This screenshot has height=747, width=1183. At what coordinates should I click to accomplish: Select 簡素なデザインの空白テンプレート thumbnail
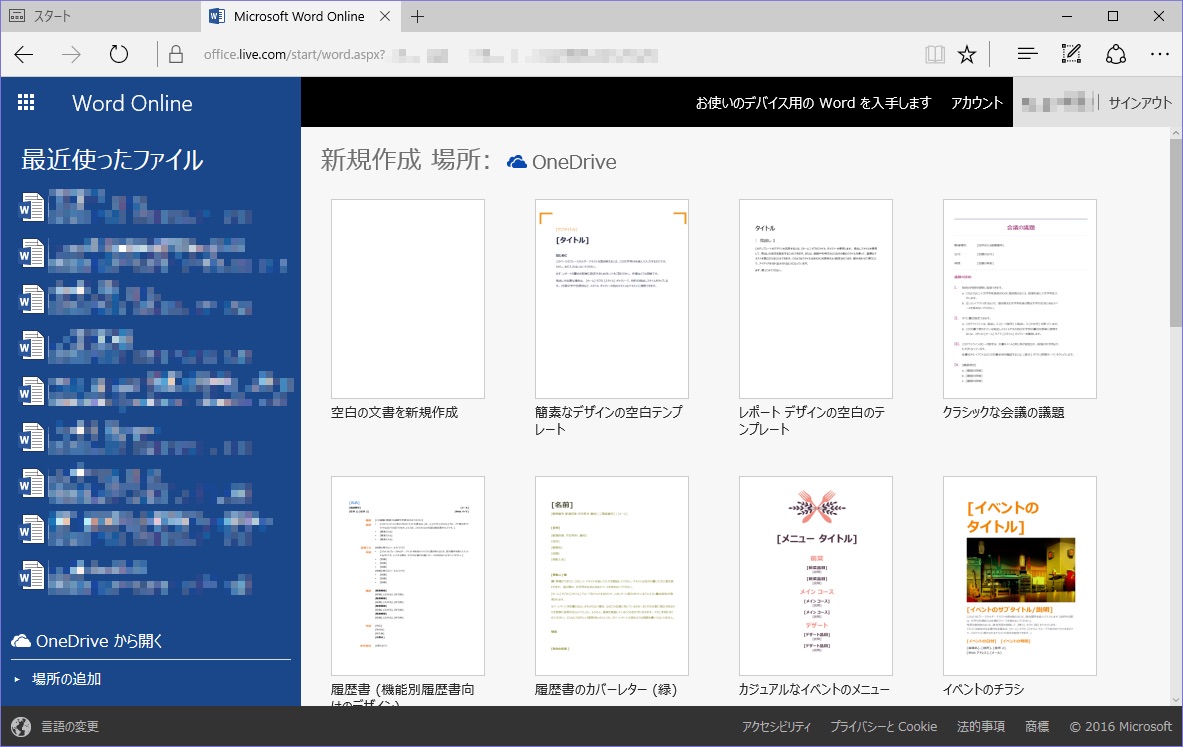(x=612, y=299)
